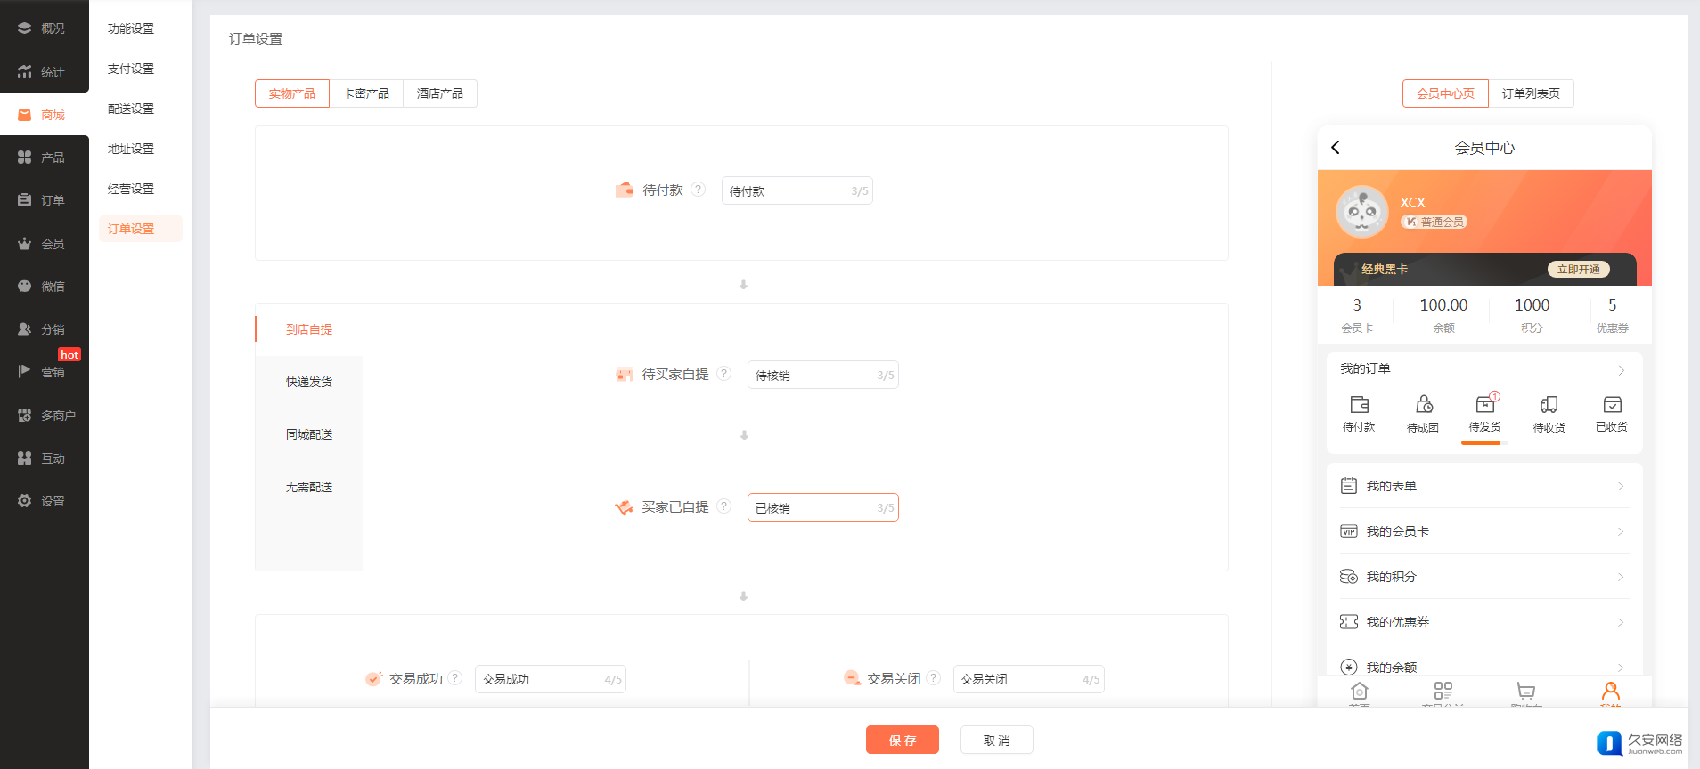Screen dimensions: 1700x769
Task: Click the 待收货 icon in preview
Action: pyautogui.click(x=1548, y=405)
